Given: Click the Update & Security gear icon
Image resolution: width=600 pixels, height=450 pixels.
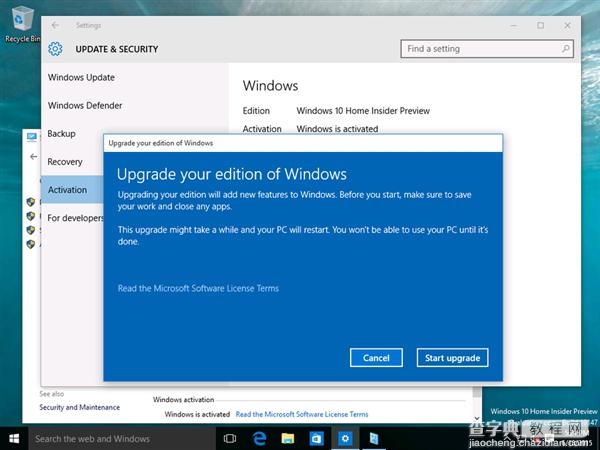Looking at the screenshot, I should [55, 49].
